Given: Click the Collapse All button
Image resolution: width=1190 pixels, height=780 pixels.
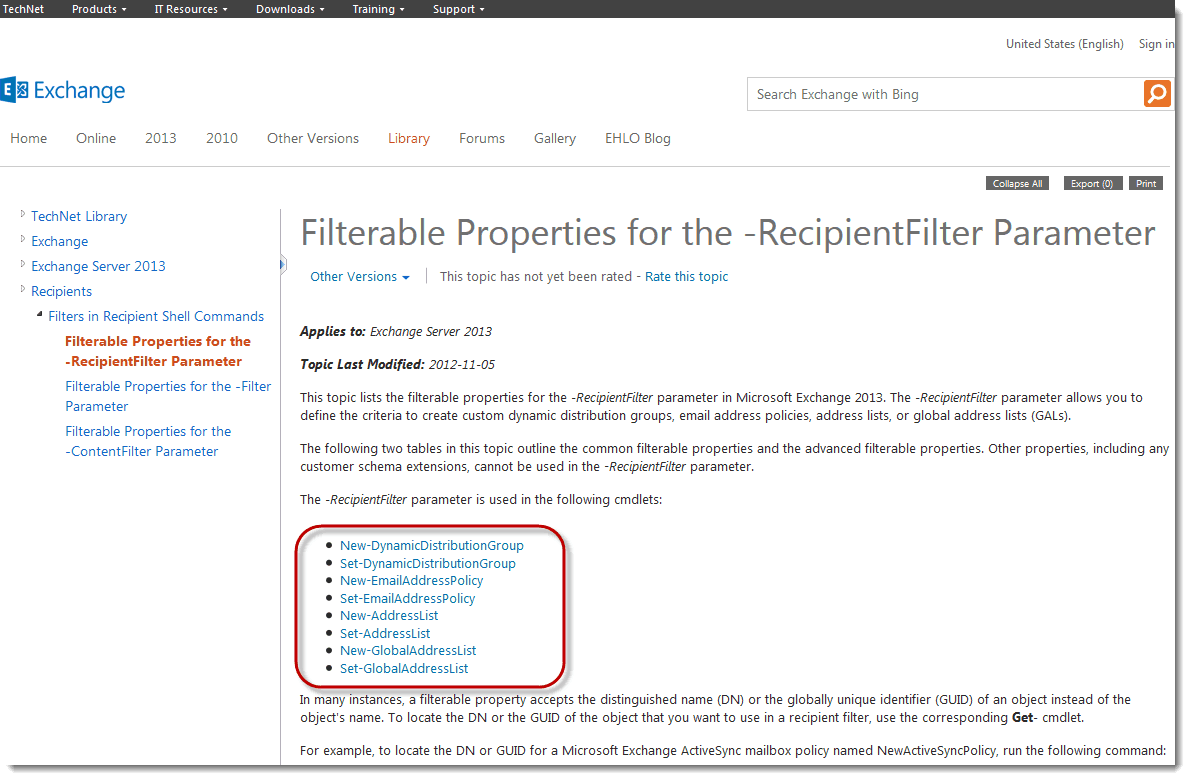Looking at the screenshot, I should [1017, 184].
